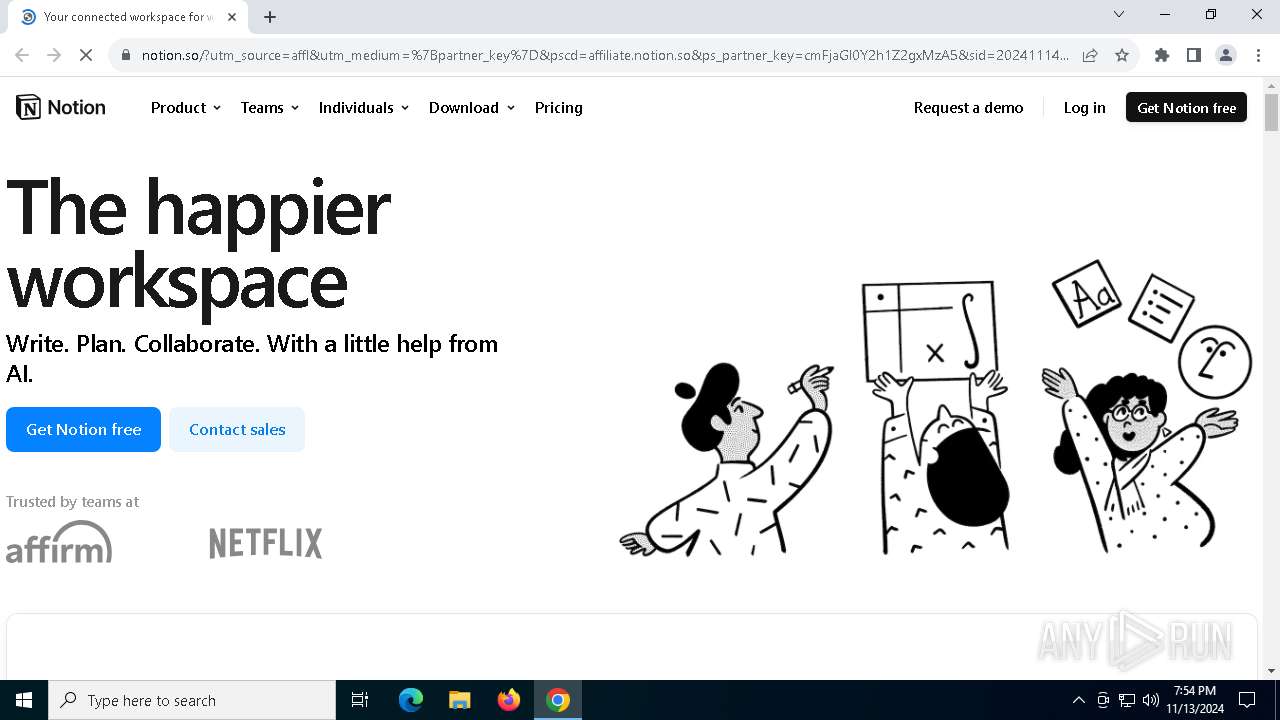Image resolution: width=1280 pixels, height=720 pixels.
Task: Share this page from address bar
Action: [x=1090, y=55]
